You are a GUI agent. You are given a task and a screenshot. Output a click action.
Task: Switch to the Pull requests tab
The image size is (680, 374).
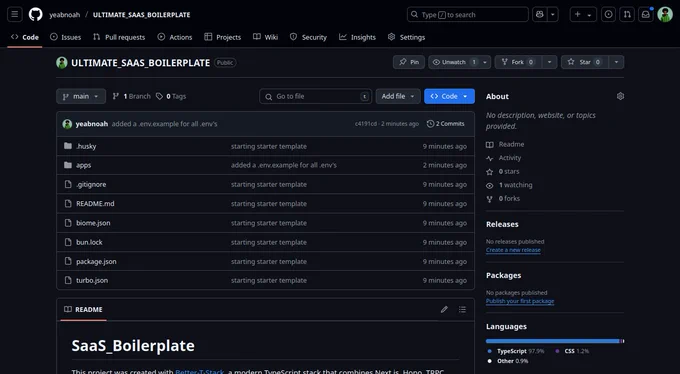tap(119, 37)
